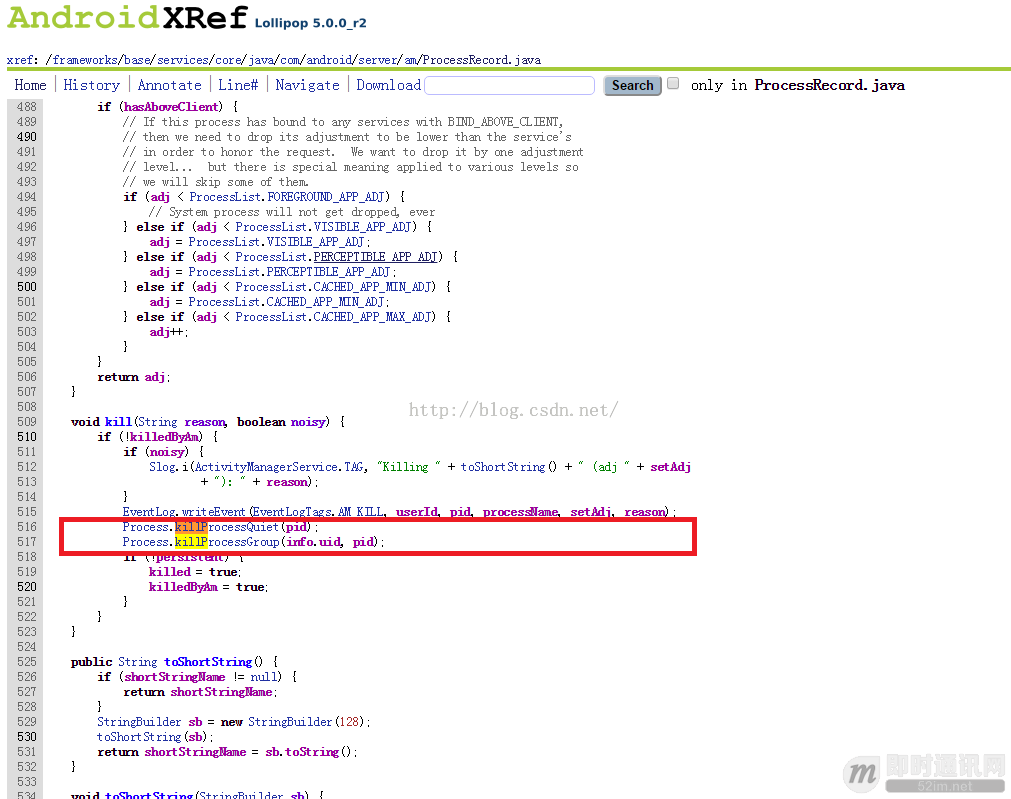Open the History menu link
Image resolution: width=1011 pixels, height=799 pixels.
(92, 85)
